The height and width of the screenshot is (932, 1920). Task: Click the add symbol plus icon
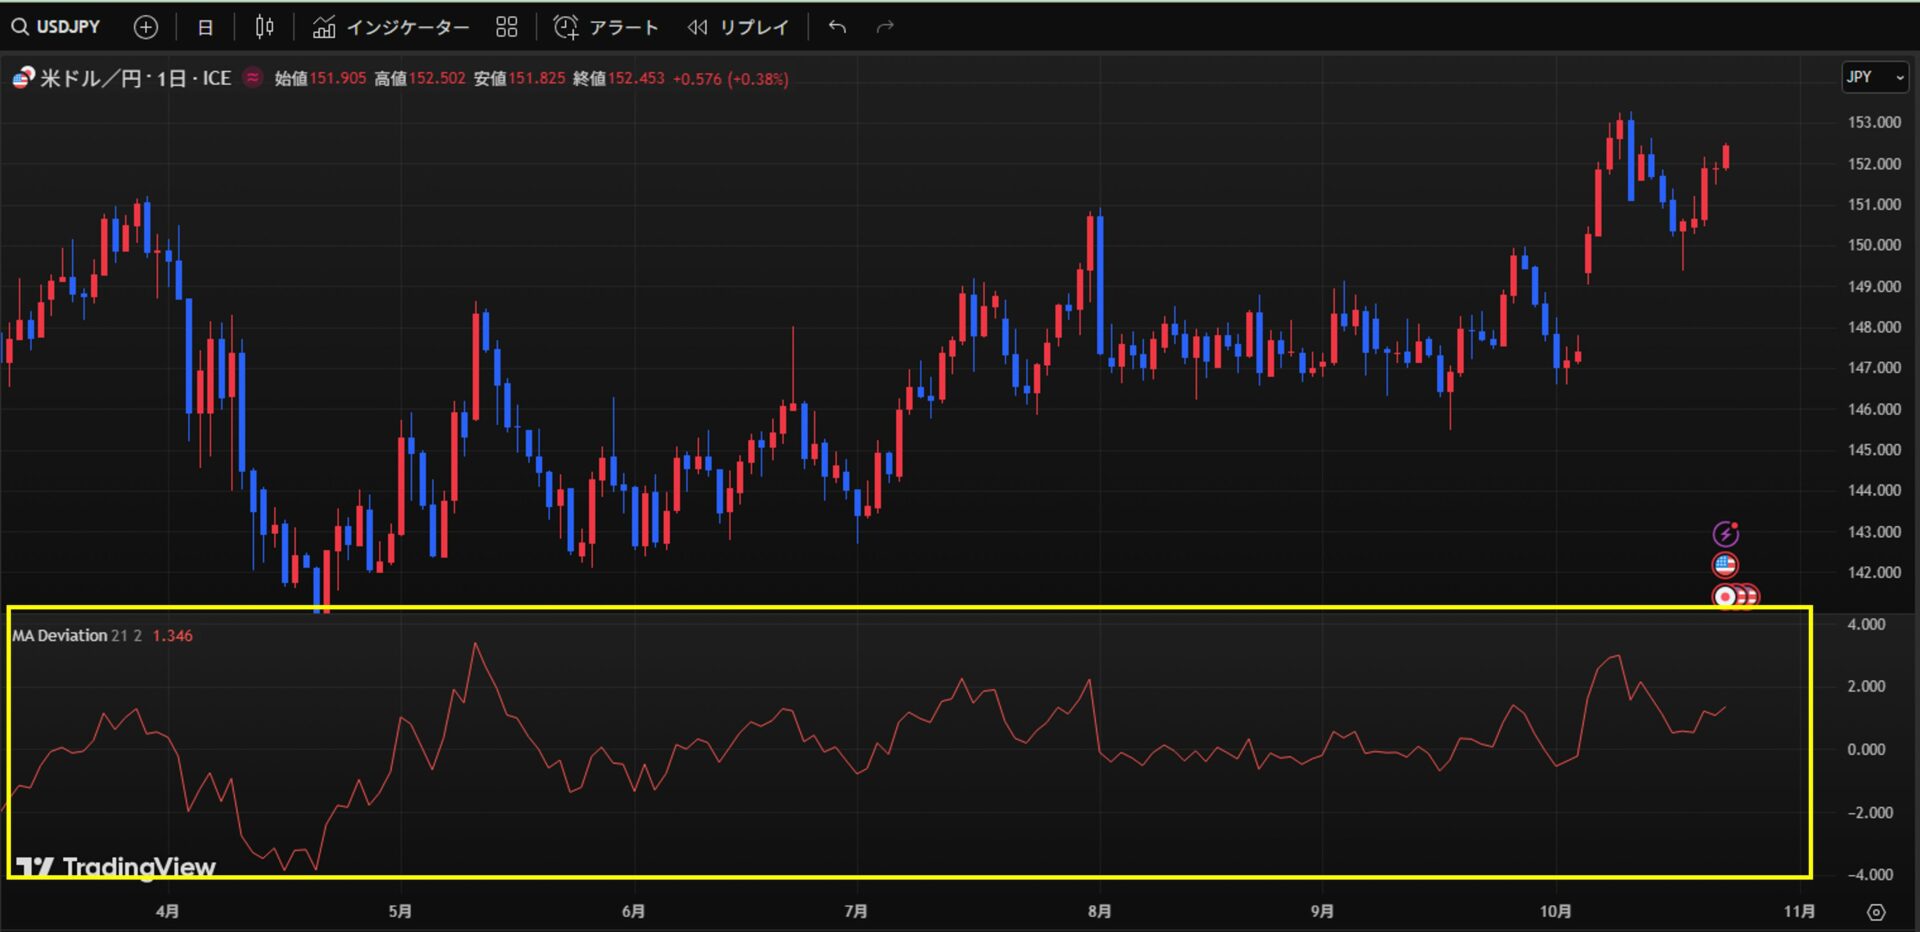click(x=146, y=27)
